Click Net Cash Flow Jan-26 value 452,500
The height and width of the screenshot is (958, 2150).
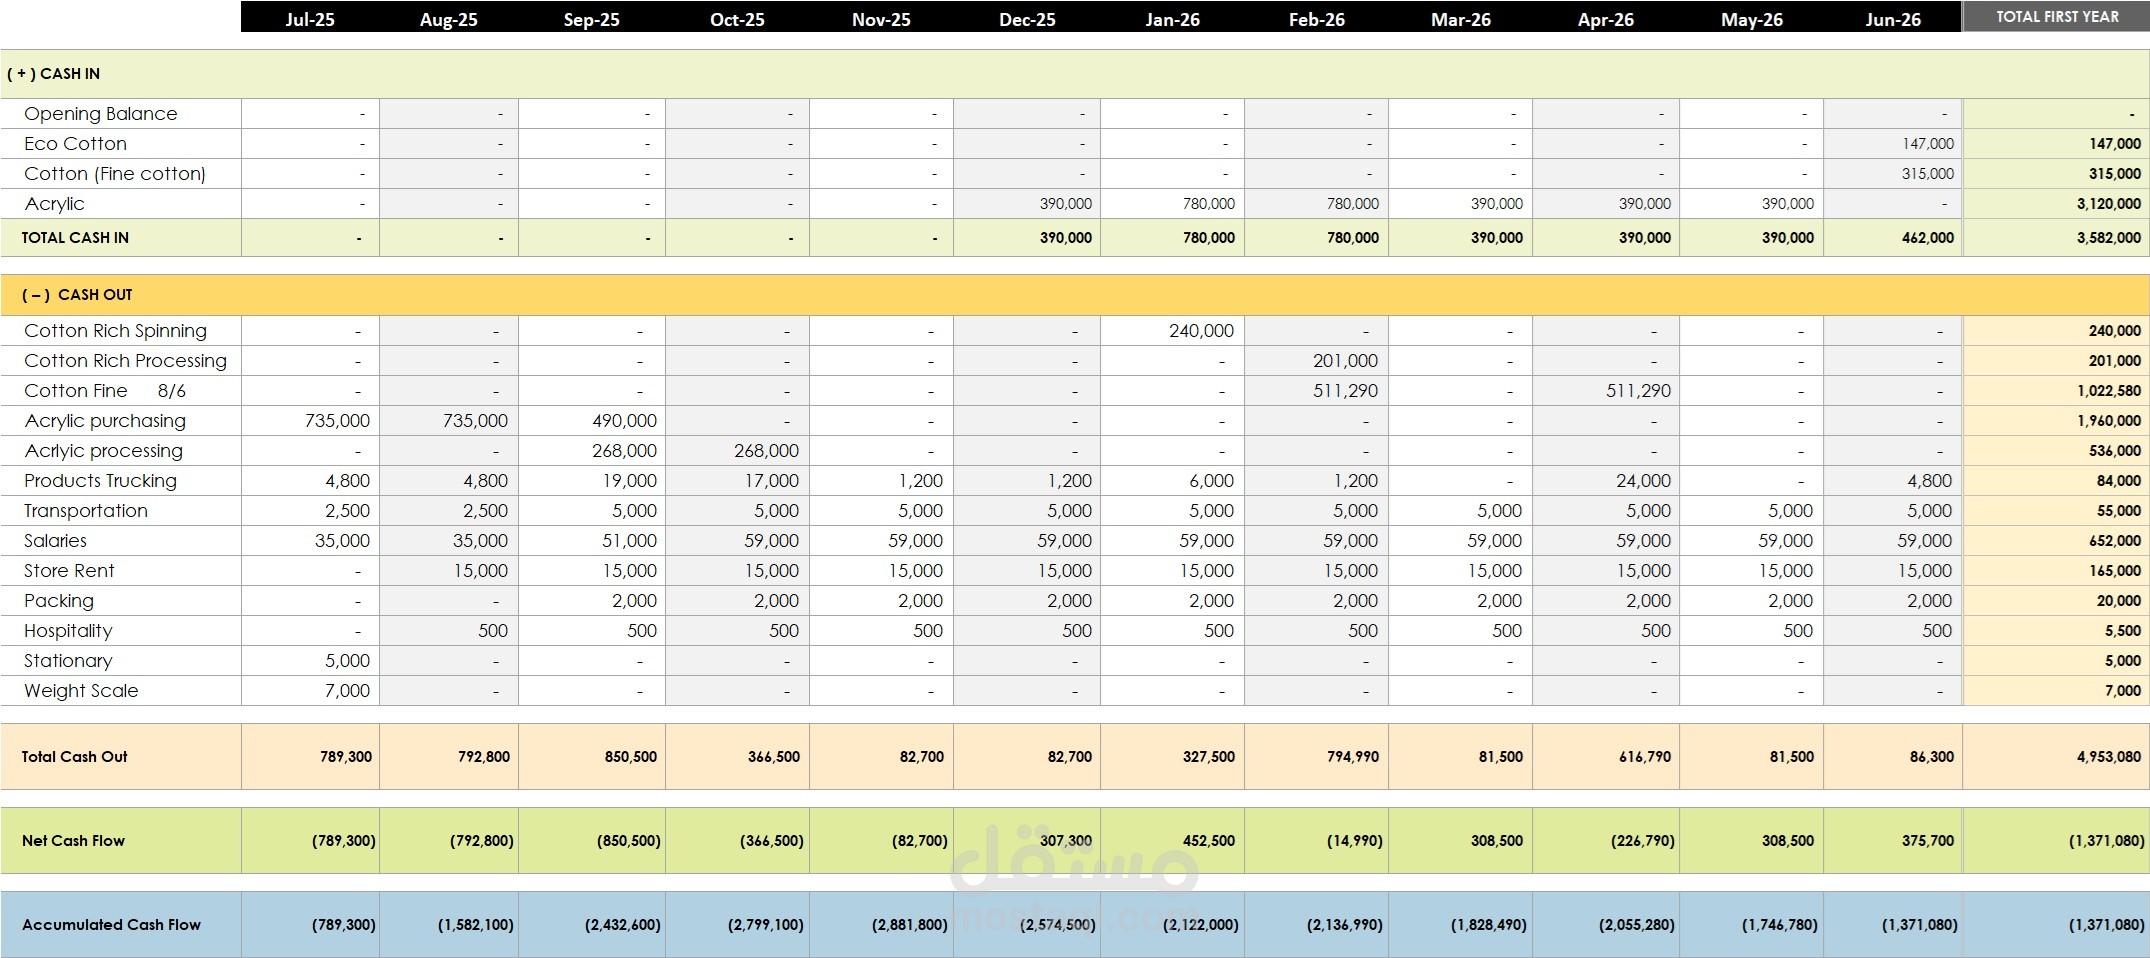[x=1208, y=841]
